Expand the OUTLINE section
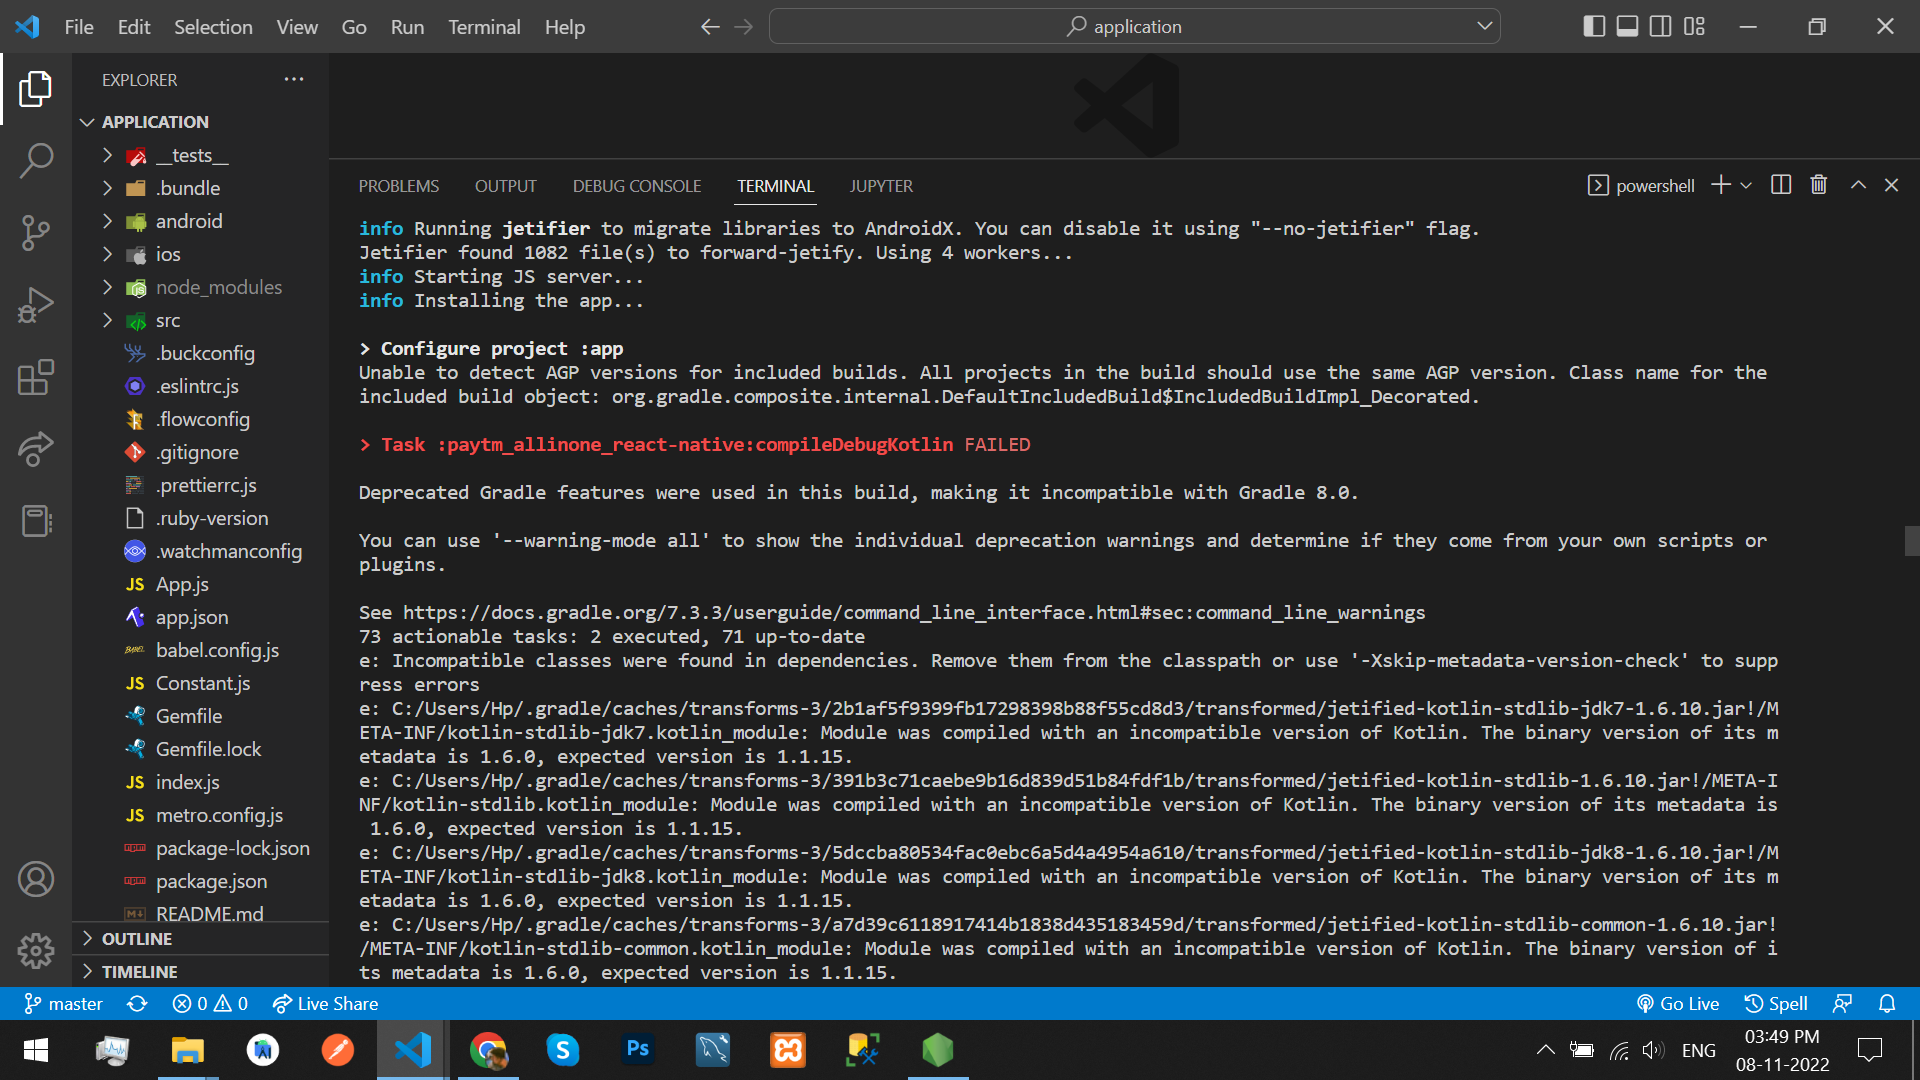Image resolution: width=1920 pixels, height=1080 pixels. [137, 939]
